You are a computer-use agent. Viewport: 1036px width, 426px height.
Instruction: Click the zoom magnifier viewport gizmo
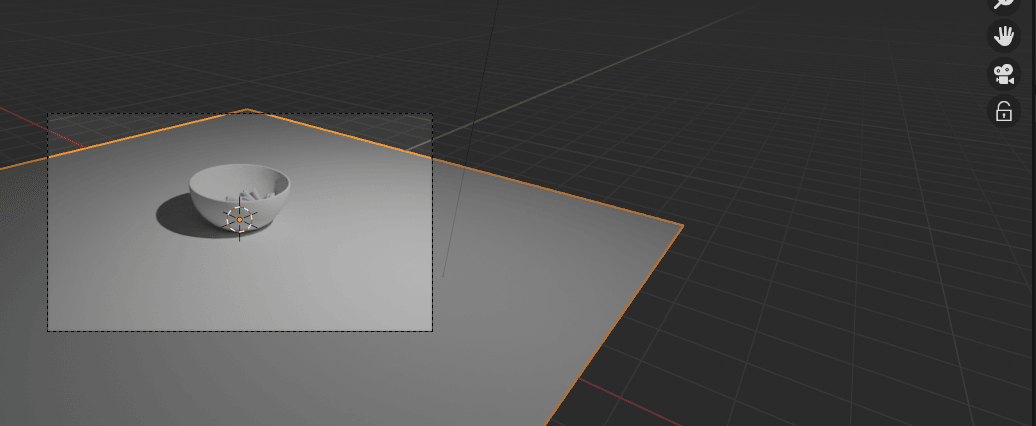pyautogui.click(x=1003, y=3)
